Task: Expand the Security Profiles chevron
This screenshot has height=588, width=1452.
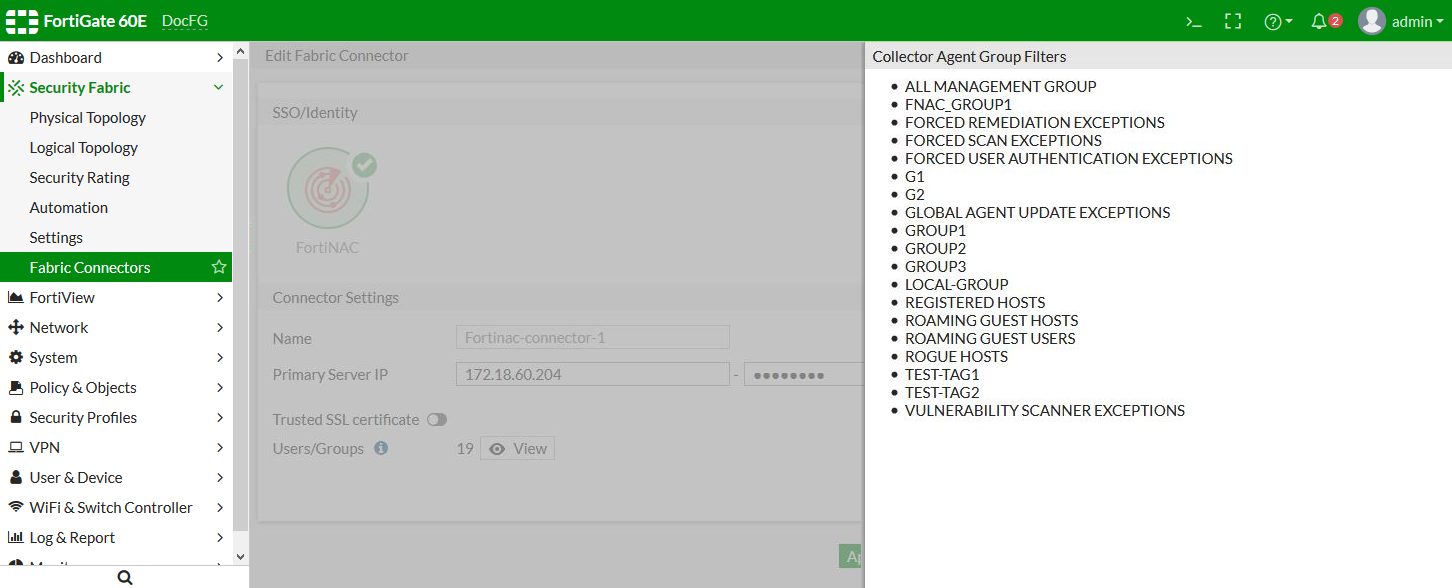Action: click(220, 417)
